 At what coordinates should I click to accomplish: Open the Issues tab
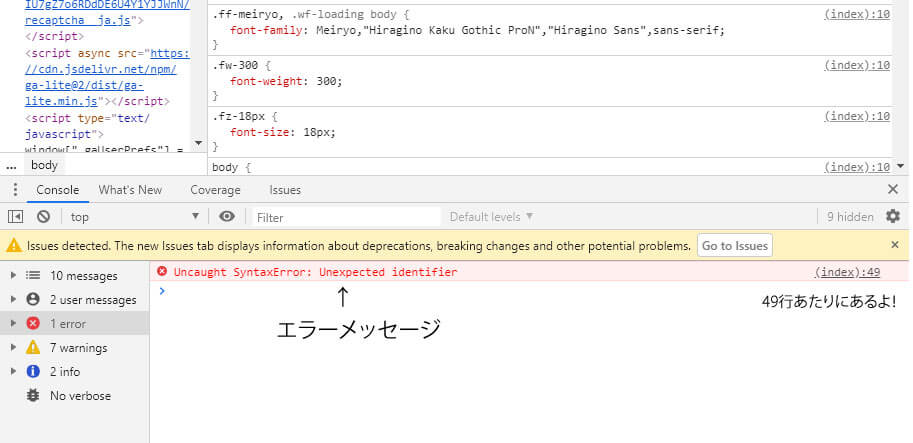(285, 190)
